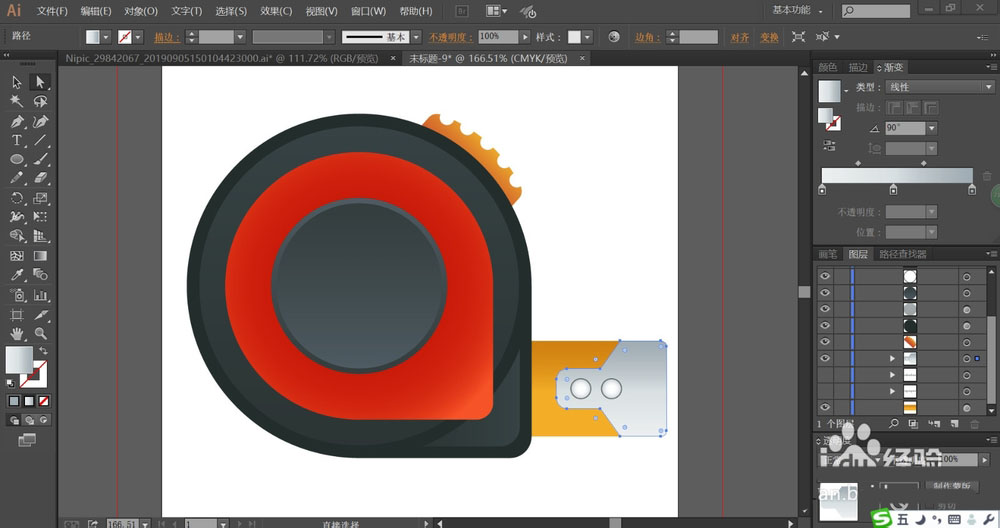The height and width of the screenshot is (528, 1000).
Task: Enable Draw Inside mode in toolbox
Action: pos(43,420)
